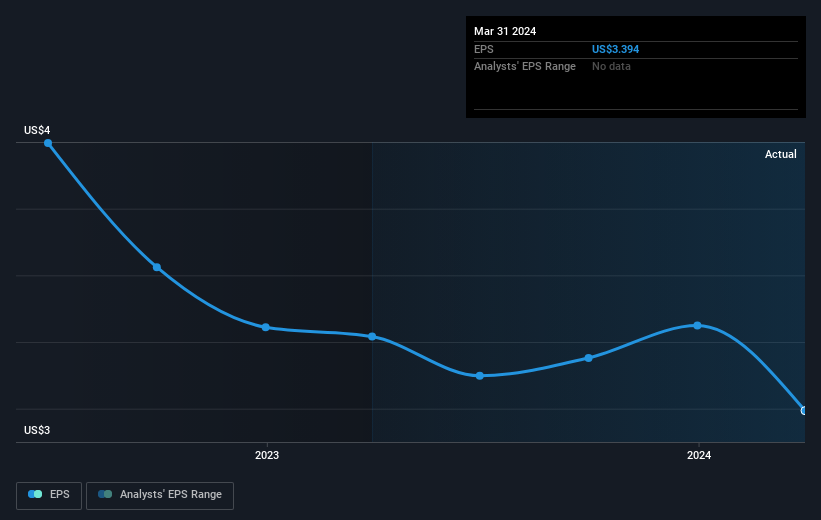Viewport: 821px width, 520px height.
Task: Click the 2024 x-axis label
Action: click(x=698, y=455)
